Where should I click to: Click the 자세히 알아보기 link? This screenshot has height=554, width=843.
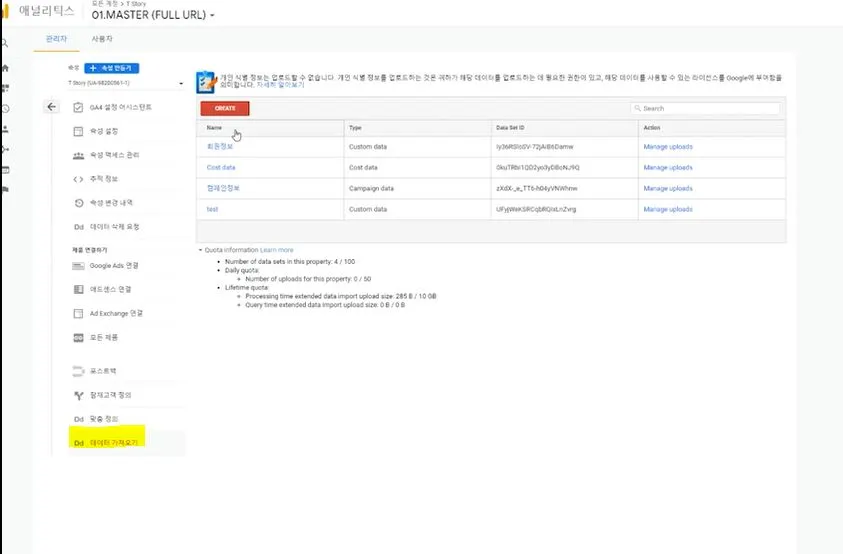tap(280, 85)
